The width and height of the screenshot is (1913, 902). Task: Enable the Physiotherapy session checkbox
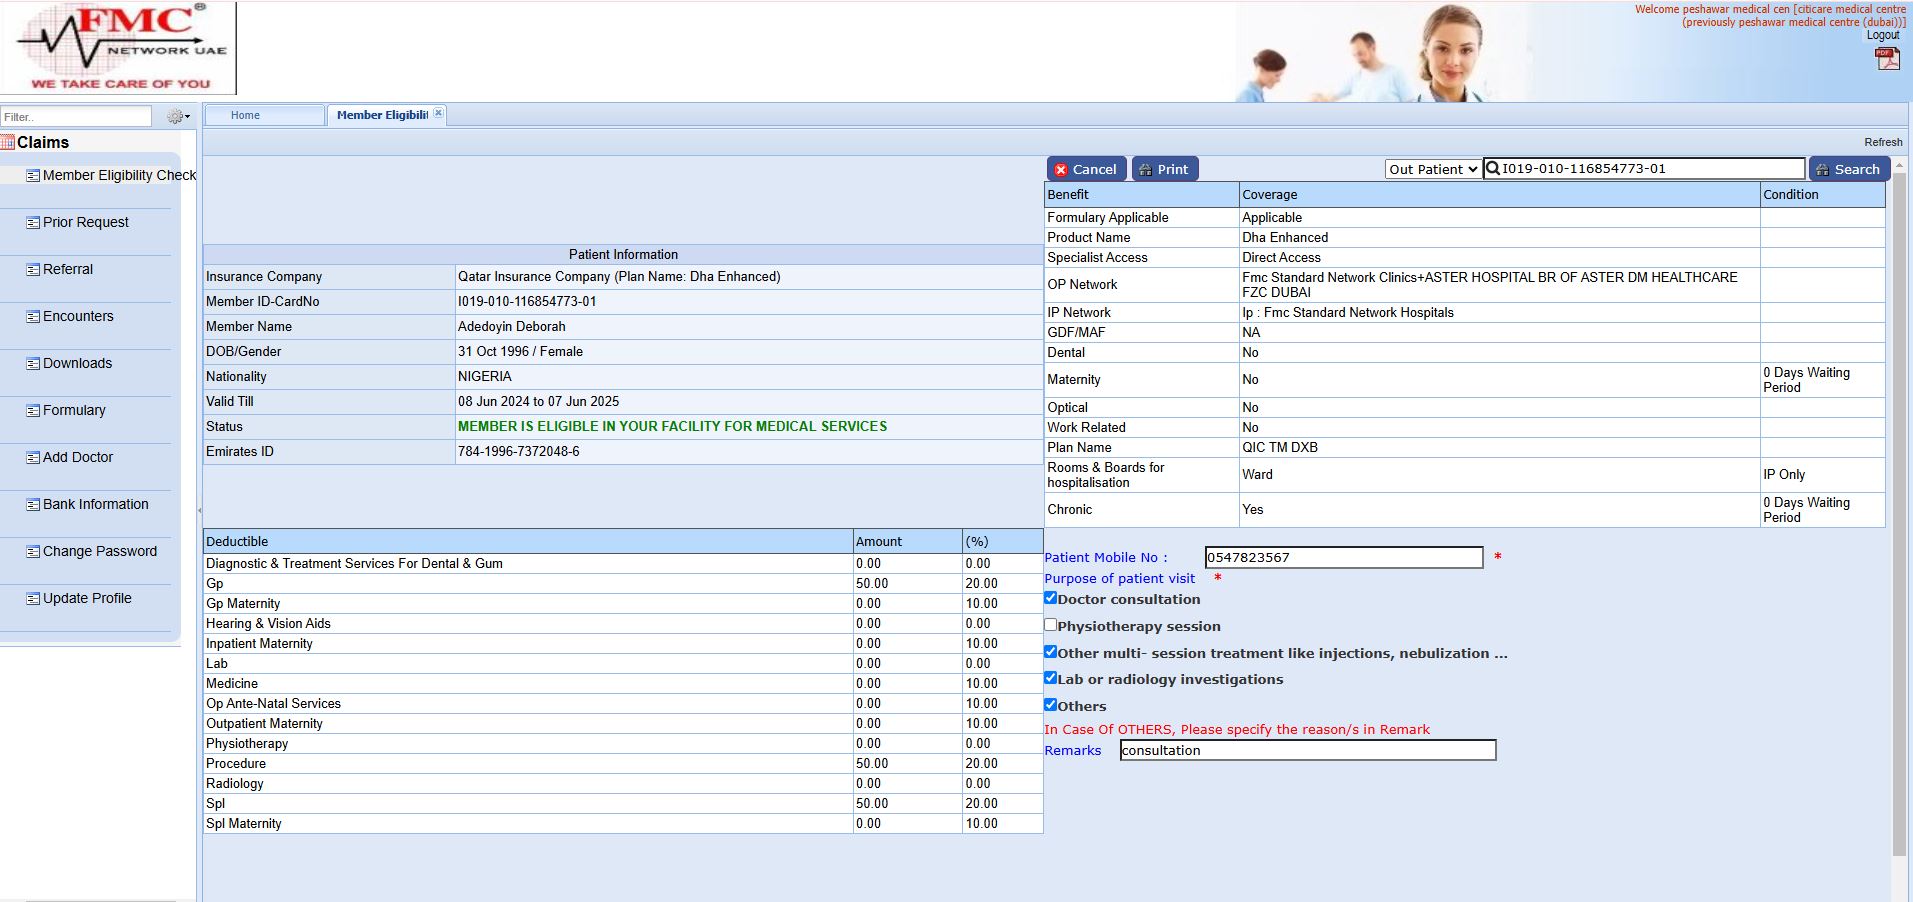tap(1050, 625)
